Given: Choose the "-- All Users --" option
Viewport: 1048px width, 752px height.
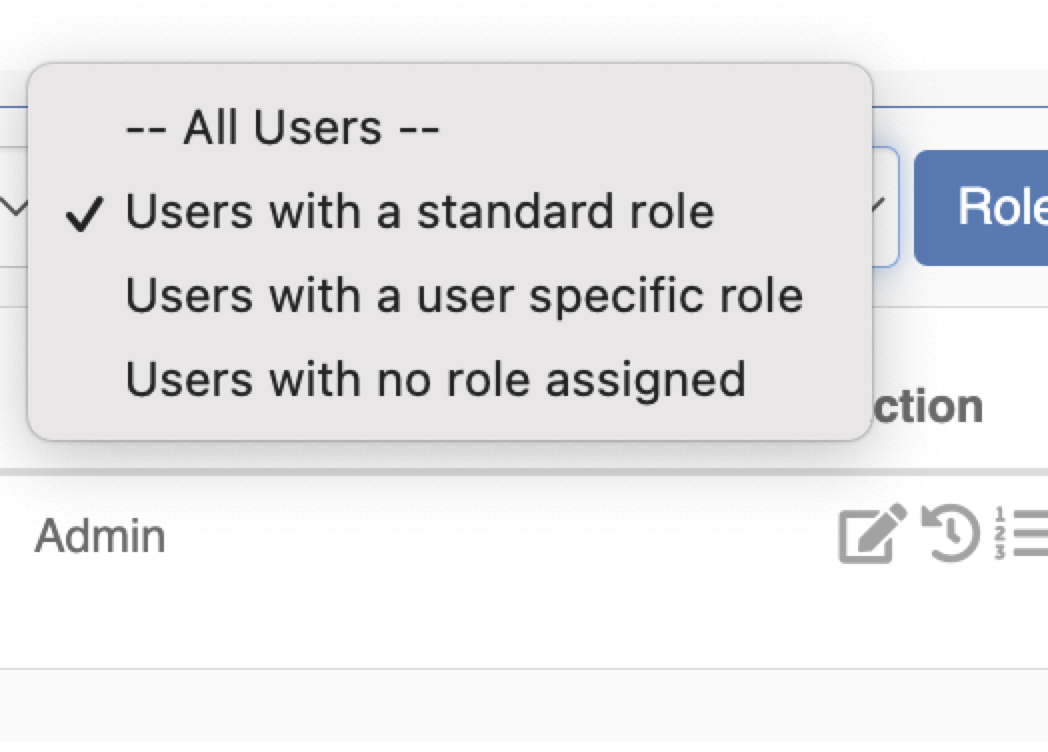Looking at the screenshot, I should [x=282, y=128].
